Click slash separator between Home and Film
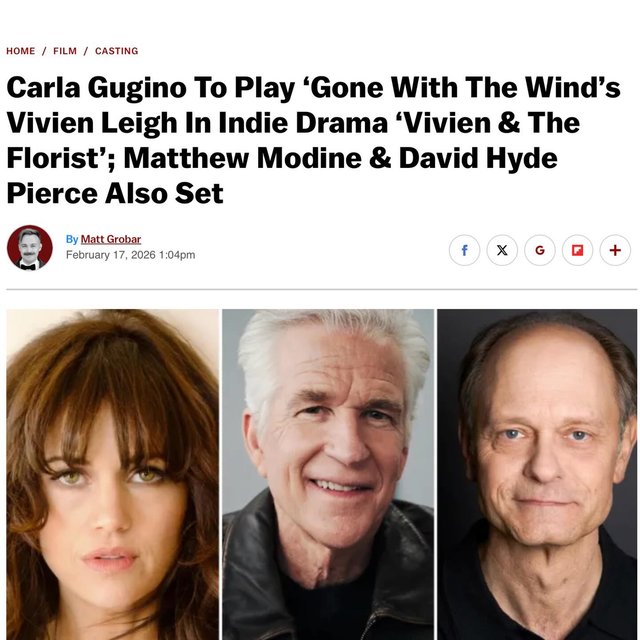This screenshot has width=640, height=640. pos(44,51)
